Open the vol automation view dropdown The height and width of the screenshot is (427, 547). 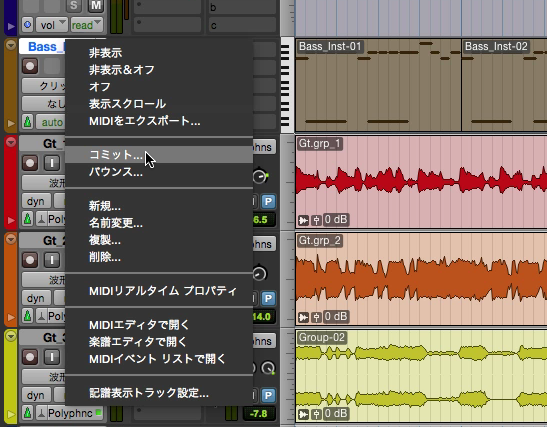point(51,25)
